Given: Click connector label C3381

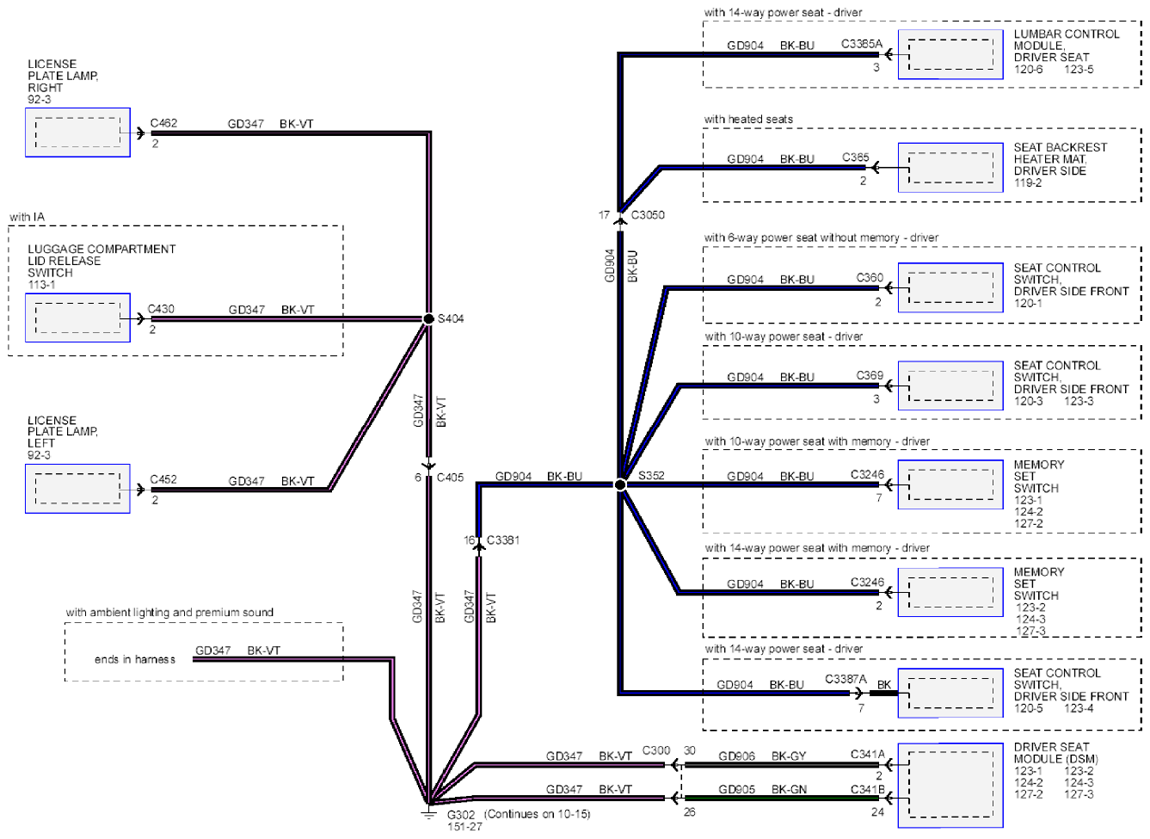Looking at the screenshot, I should [502, 541].
